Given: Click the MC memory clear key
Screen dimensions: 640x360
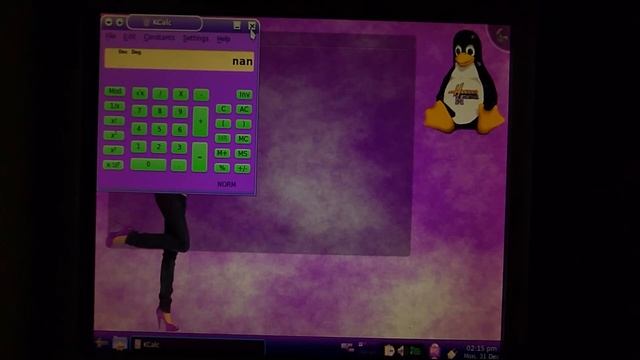Looking at the screenshot, I should pos(243,139).
